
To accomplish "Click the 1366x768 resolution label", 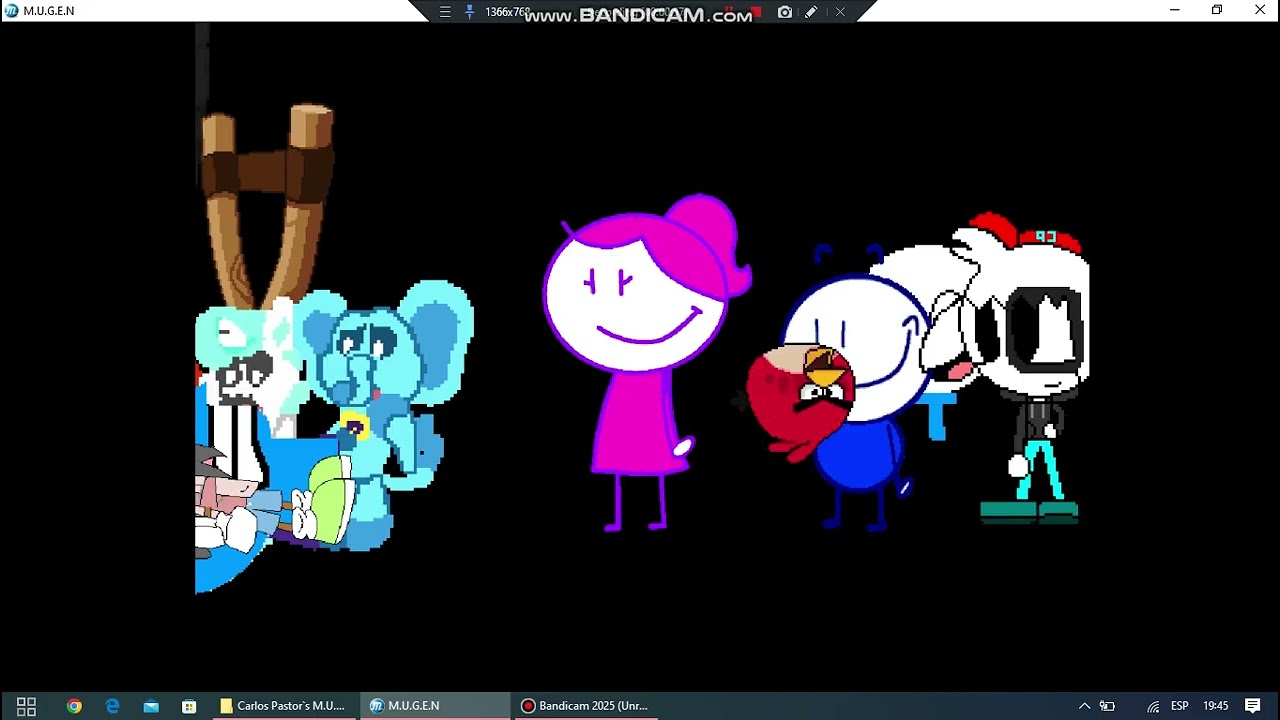I will pos(507,12).
